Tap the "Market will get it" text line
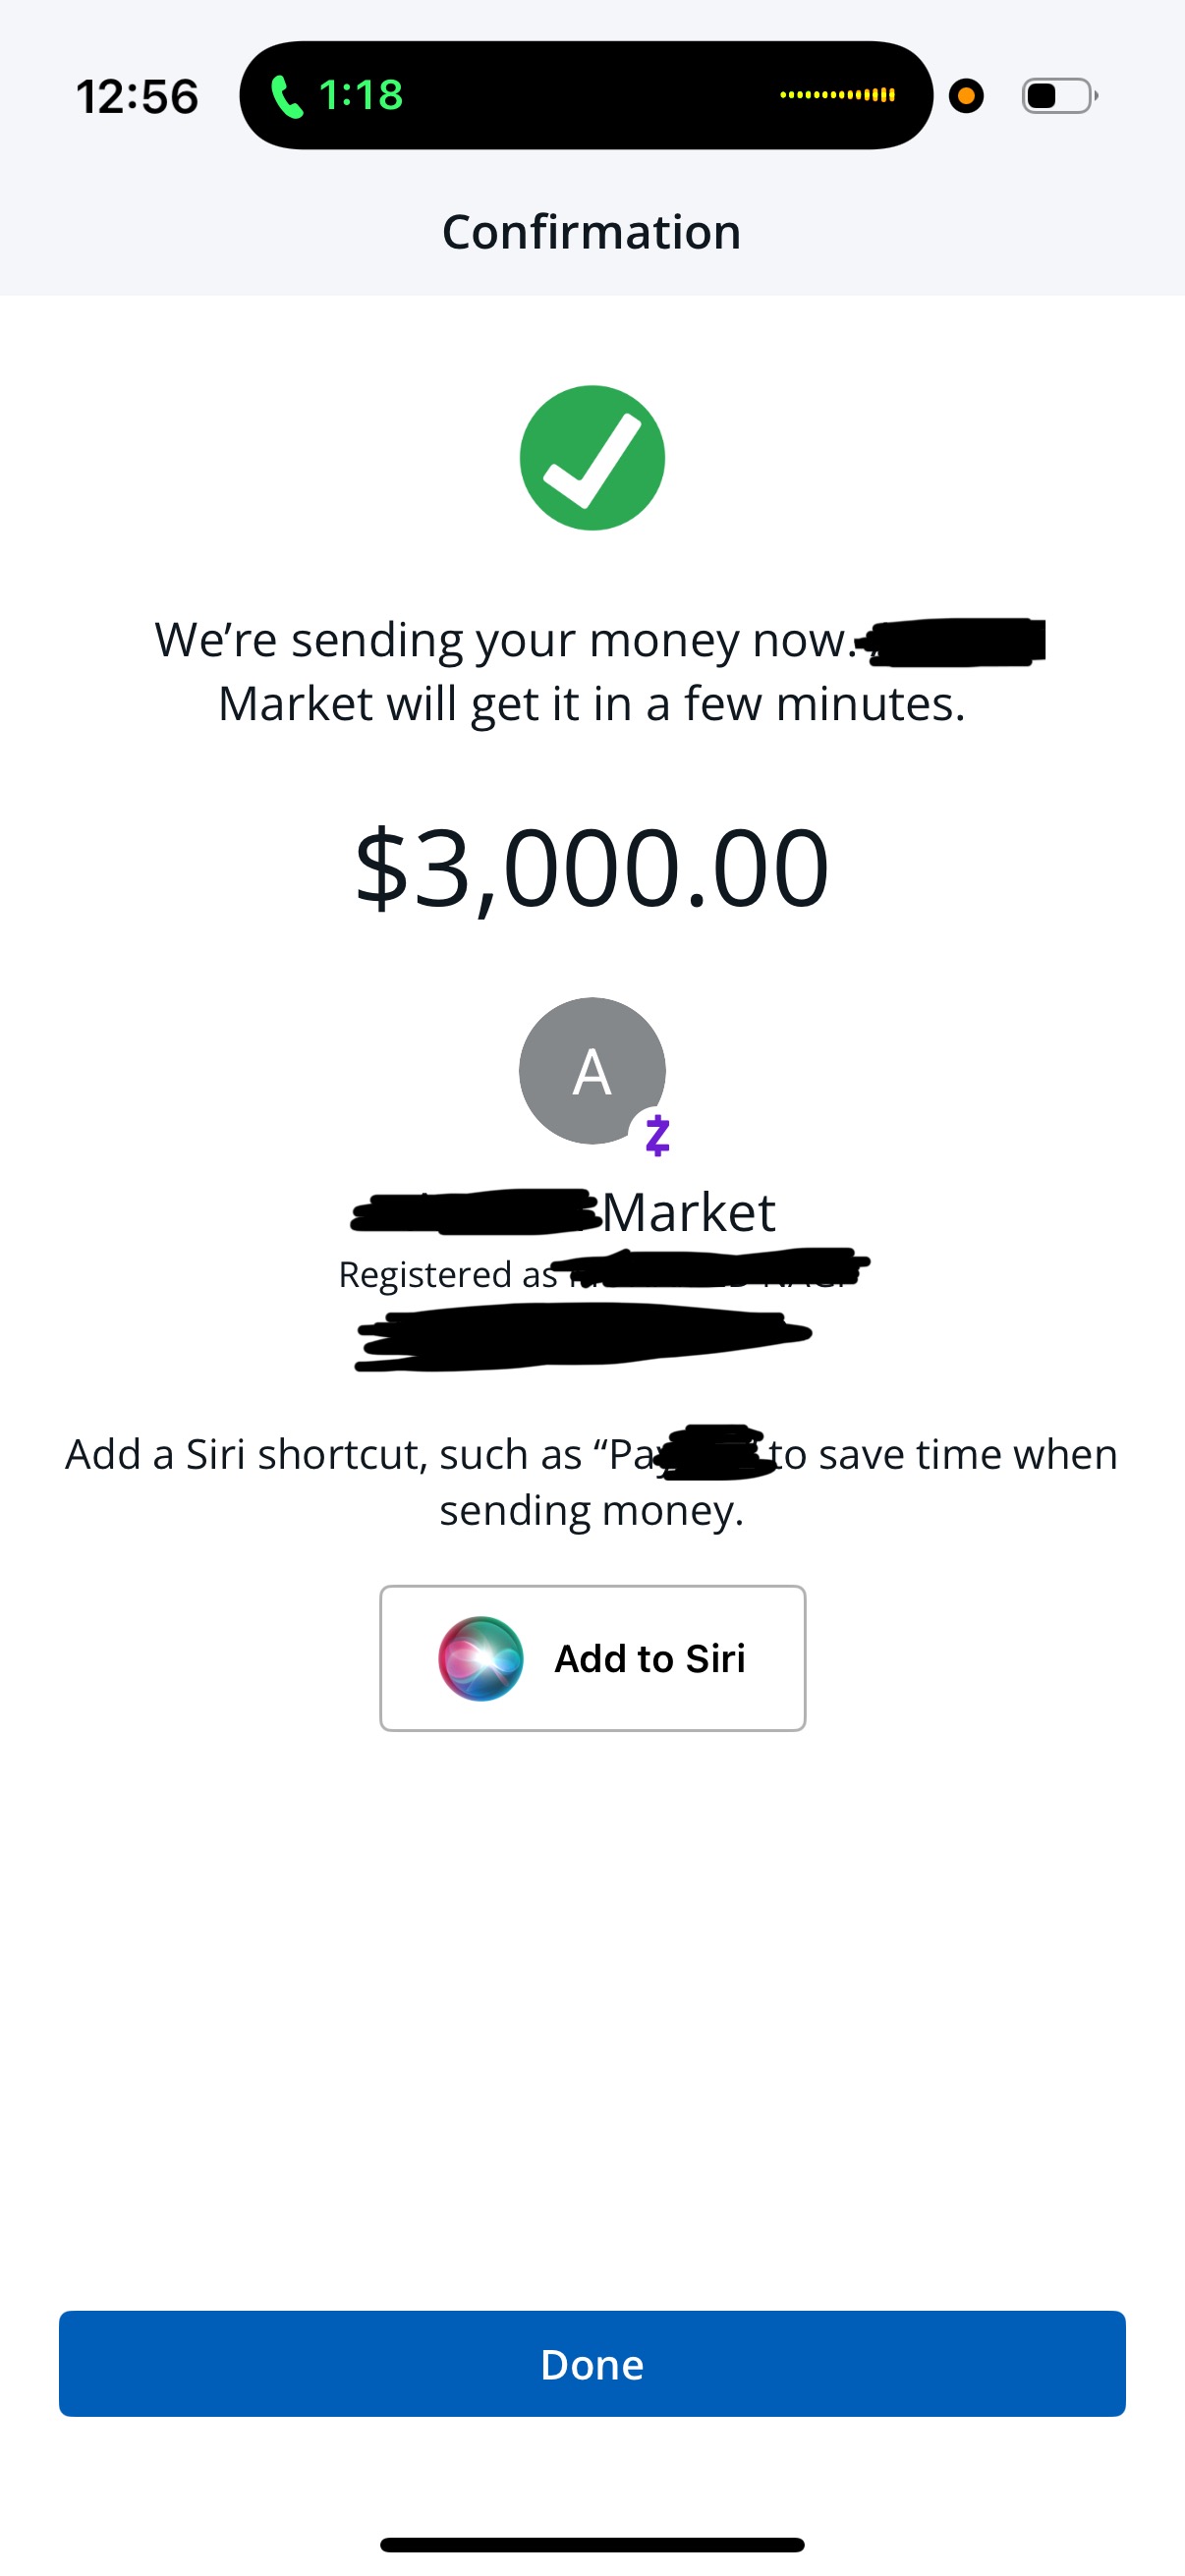Viewport: 1185px width, 2576px height. coord(592,704)
